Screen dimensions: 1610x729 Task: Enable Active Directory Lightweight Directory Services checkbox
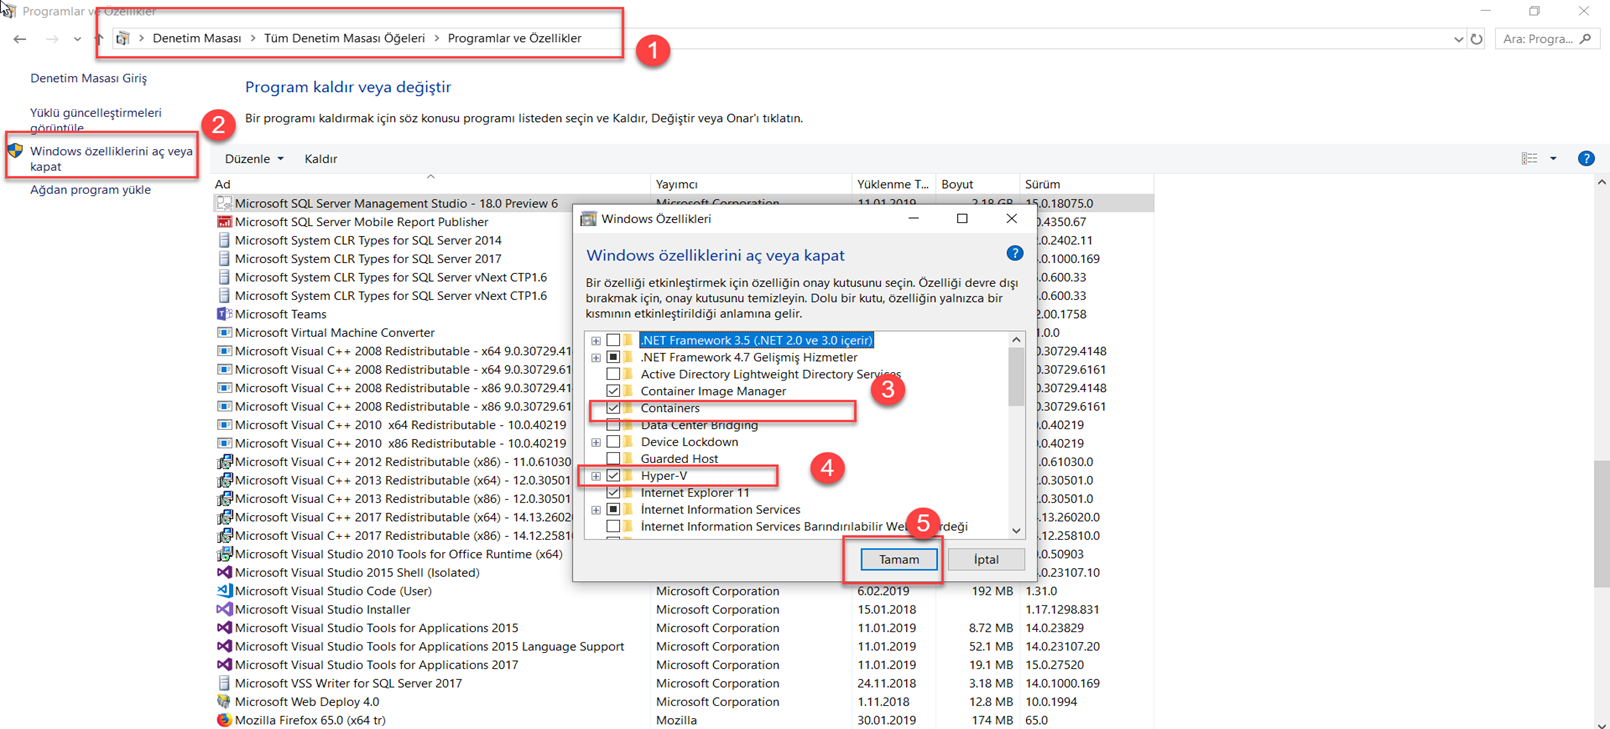(x=613, y=374)
